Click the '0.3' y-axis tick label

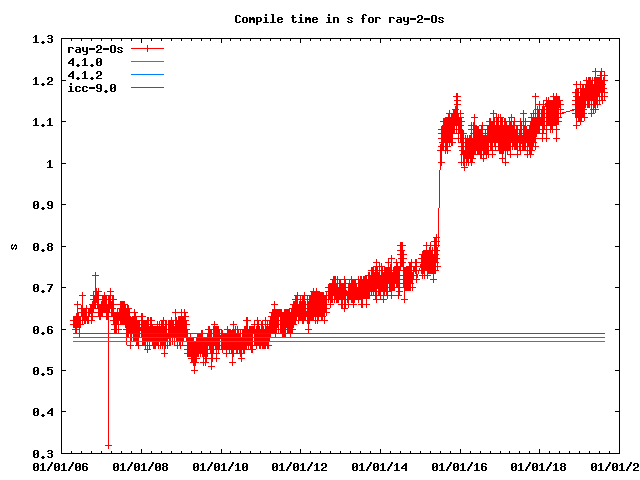tap(43, 454)
